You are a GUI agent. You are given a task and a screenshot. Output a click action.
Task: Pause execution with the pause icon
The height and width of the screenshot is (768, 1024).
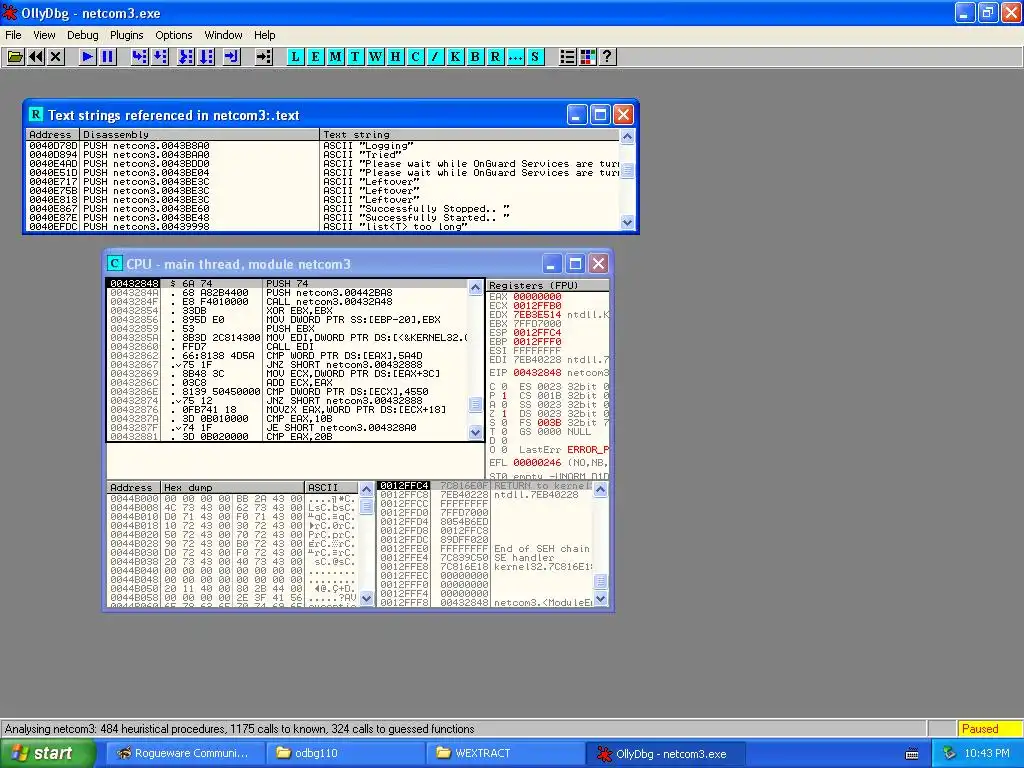pyautogui.click(x=107, y=57)
